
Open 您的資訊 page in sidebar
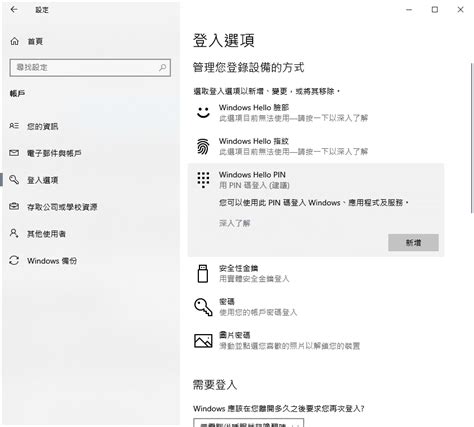[x=91, y=126]
